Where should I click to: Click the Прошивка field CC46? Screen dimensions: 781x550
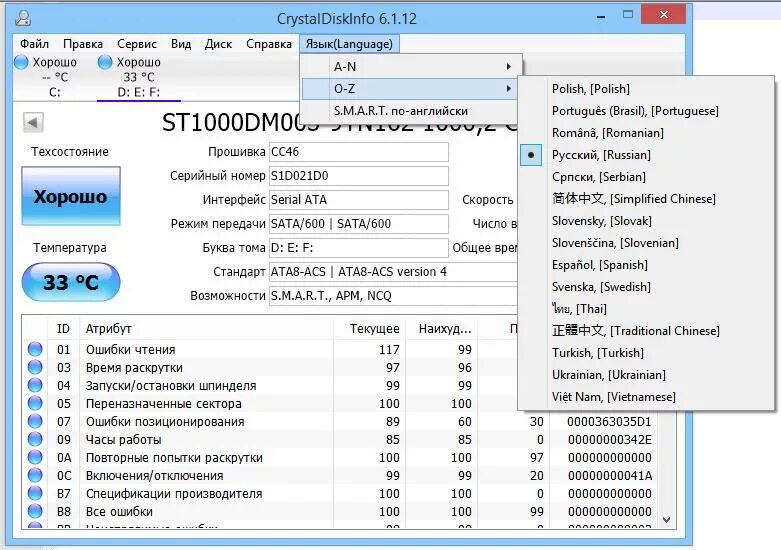click(359, 152)
